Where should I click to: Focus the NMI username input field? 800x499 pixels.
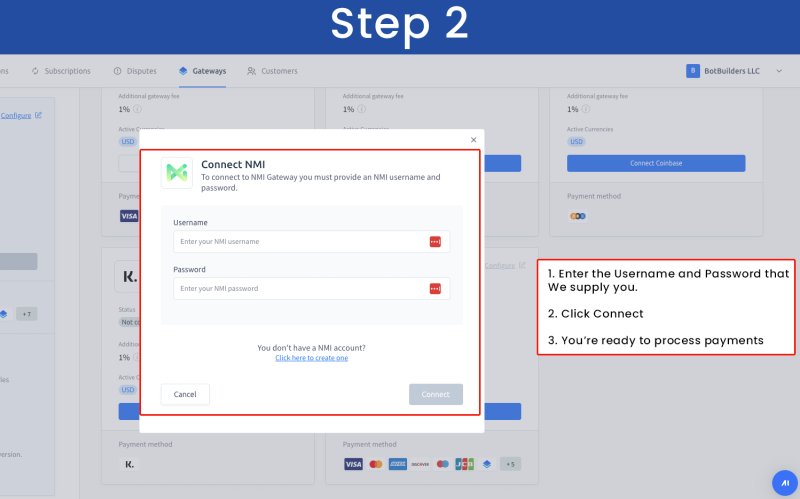pyautogui.click(x=311, y=241)
